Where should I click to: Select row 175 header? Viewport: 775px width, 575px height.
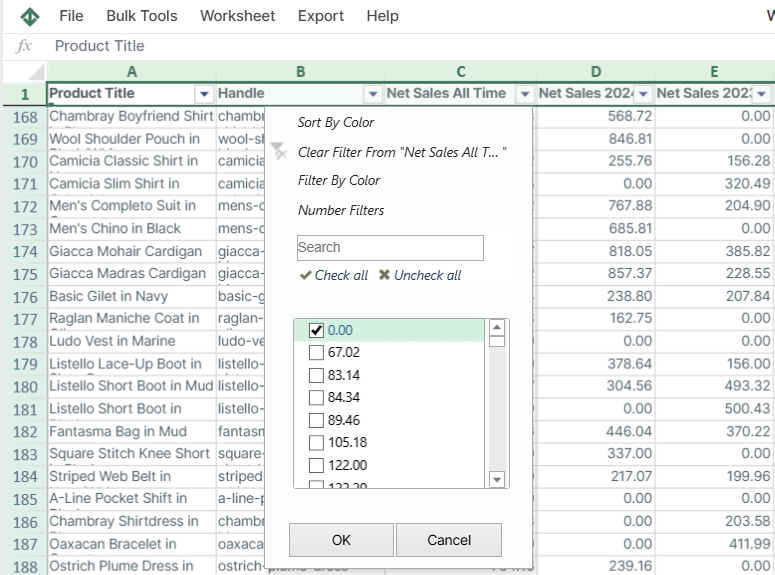[x=25, y=274]
